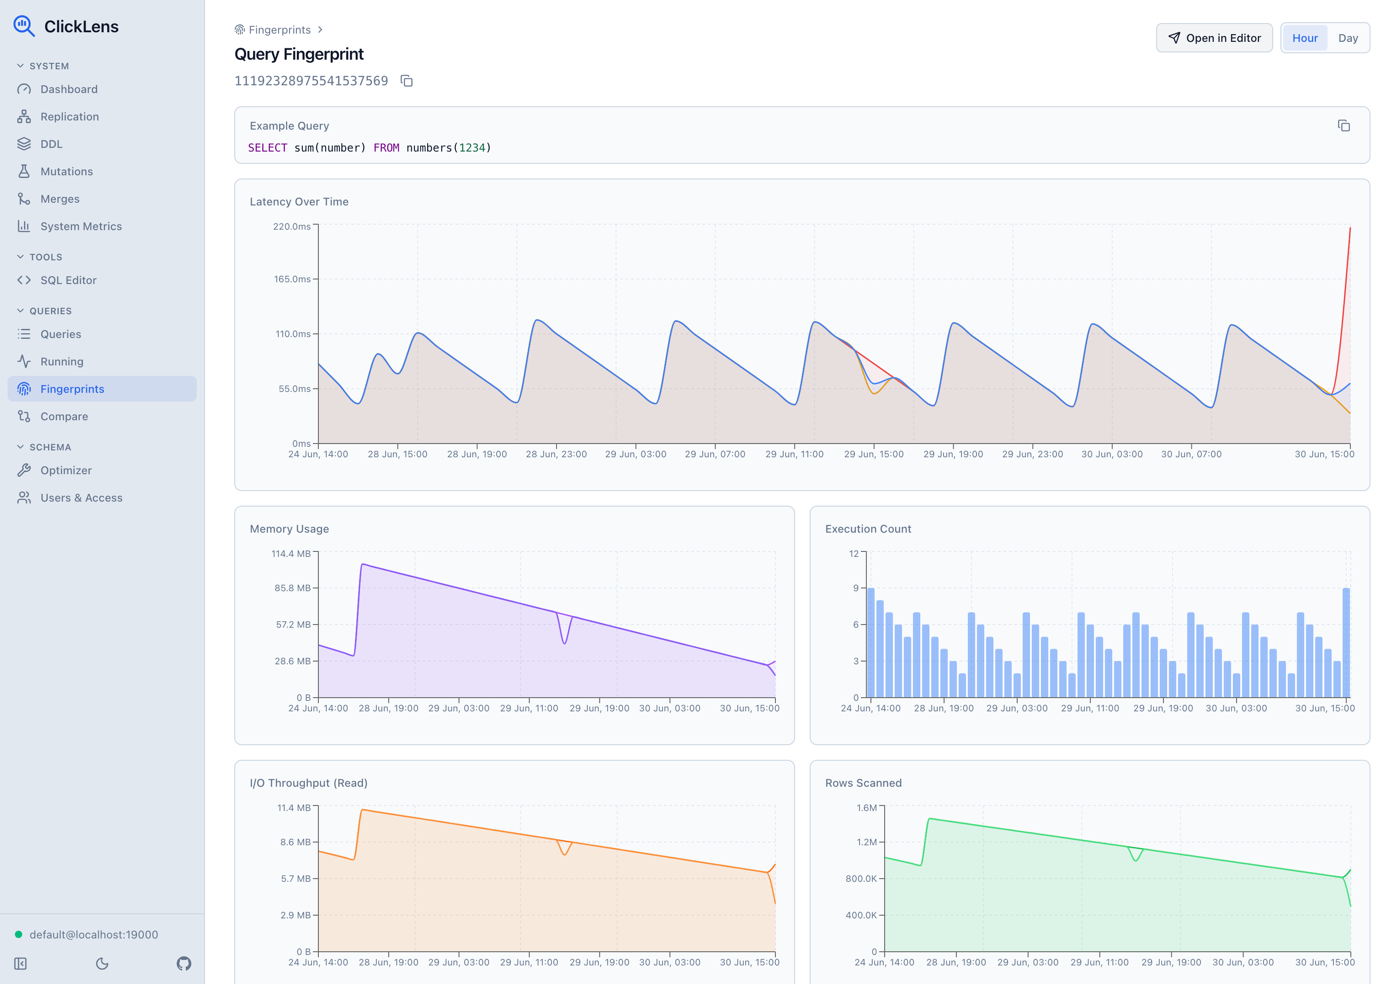Copy the fingerprint ID with copy icon

[407, 81]
